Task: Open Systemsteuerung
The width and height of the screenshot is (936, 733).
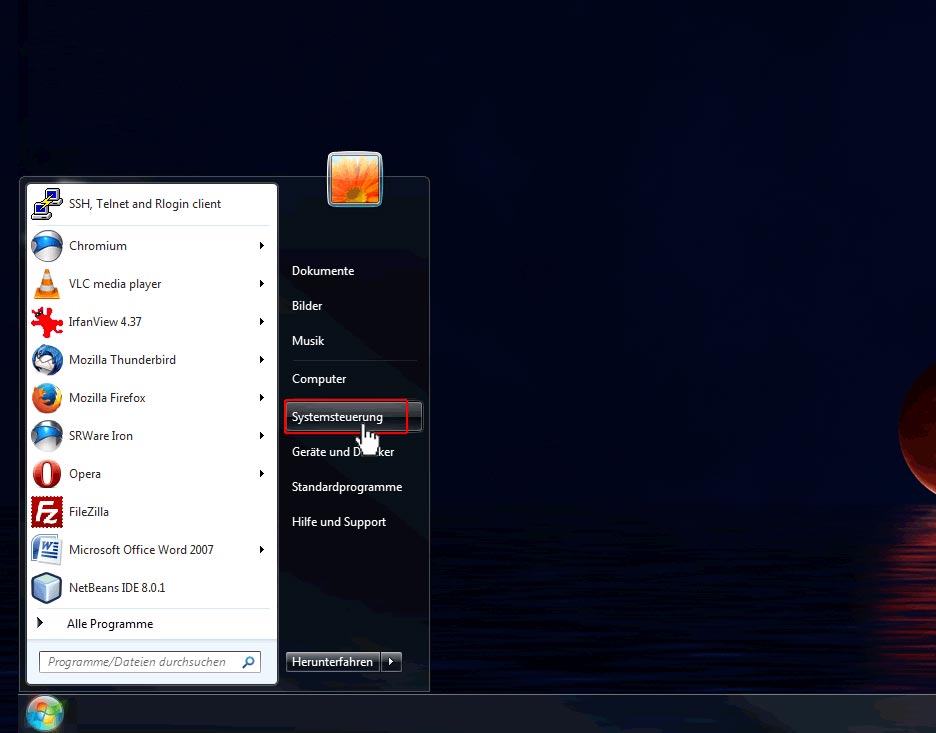Action: tap(353, 417)
